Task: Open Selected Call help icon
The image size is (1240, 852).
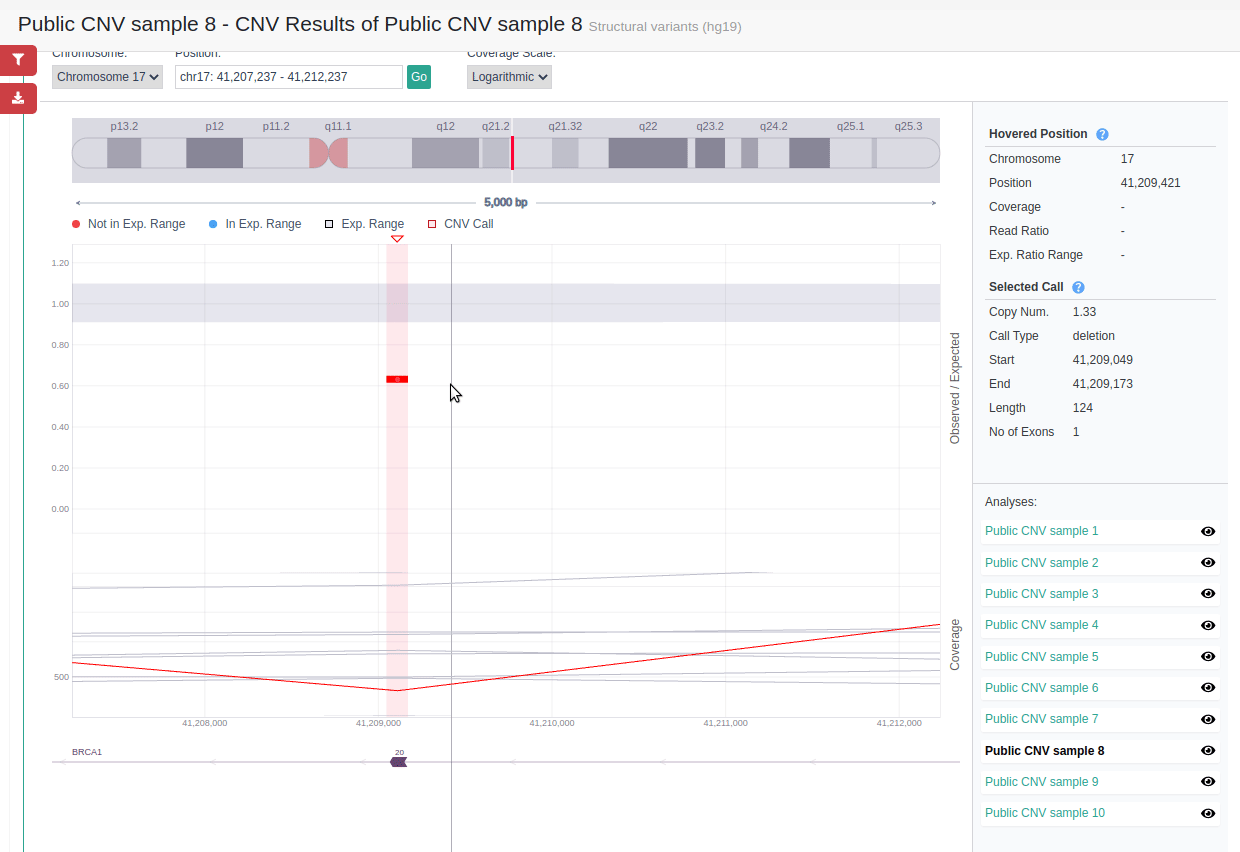Action: (1078, 287)
